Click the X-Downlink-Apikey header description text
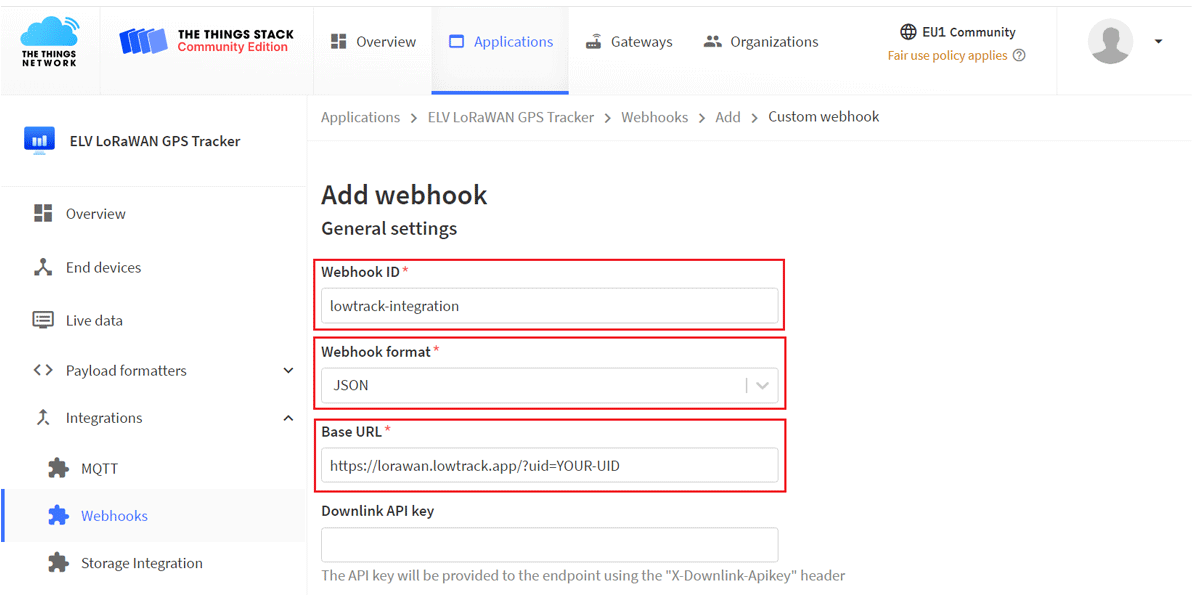Image resolution: width=1200 pixels, height=600 pixels. [583, 576]
